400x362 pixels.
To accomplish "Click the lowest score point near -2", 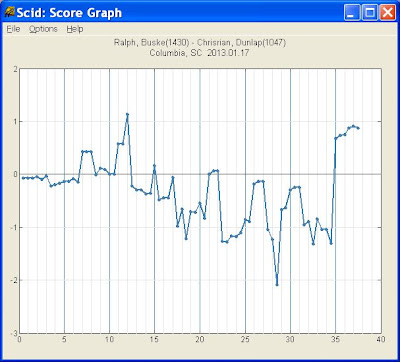I will 277,285.
